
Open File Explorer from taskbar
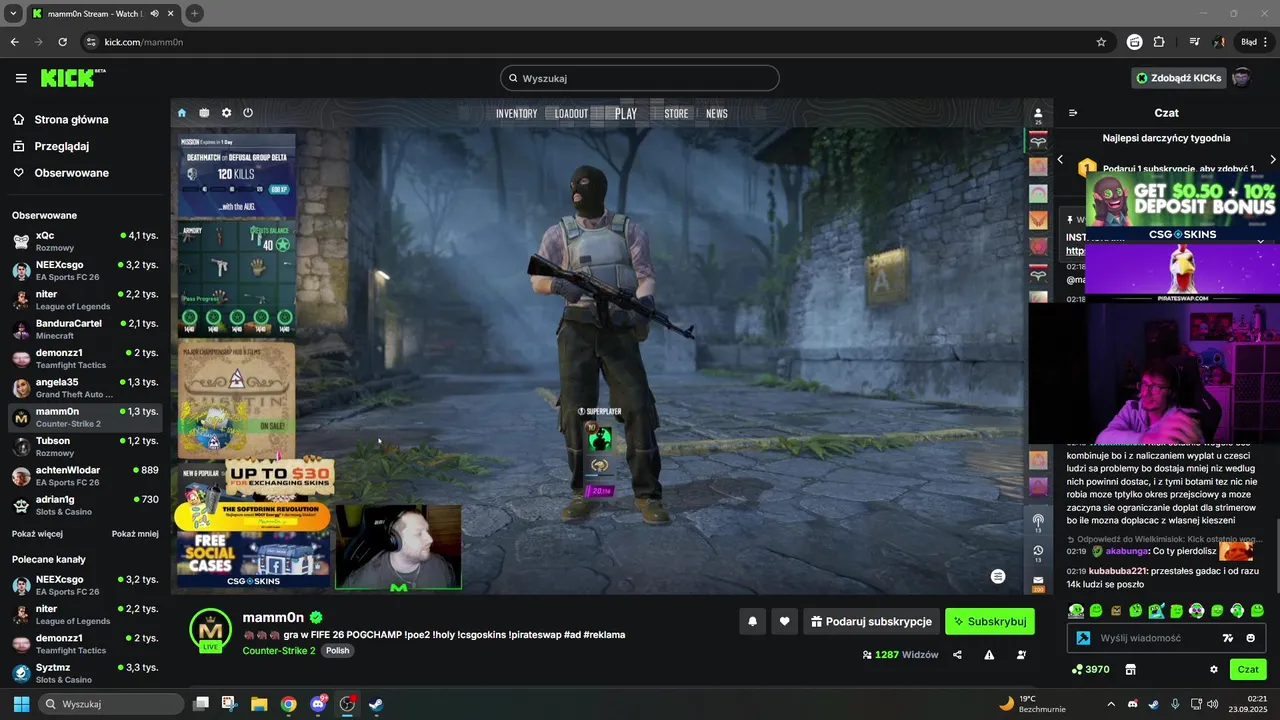point(259,704)
